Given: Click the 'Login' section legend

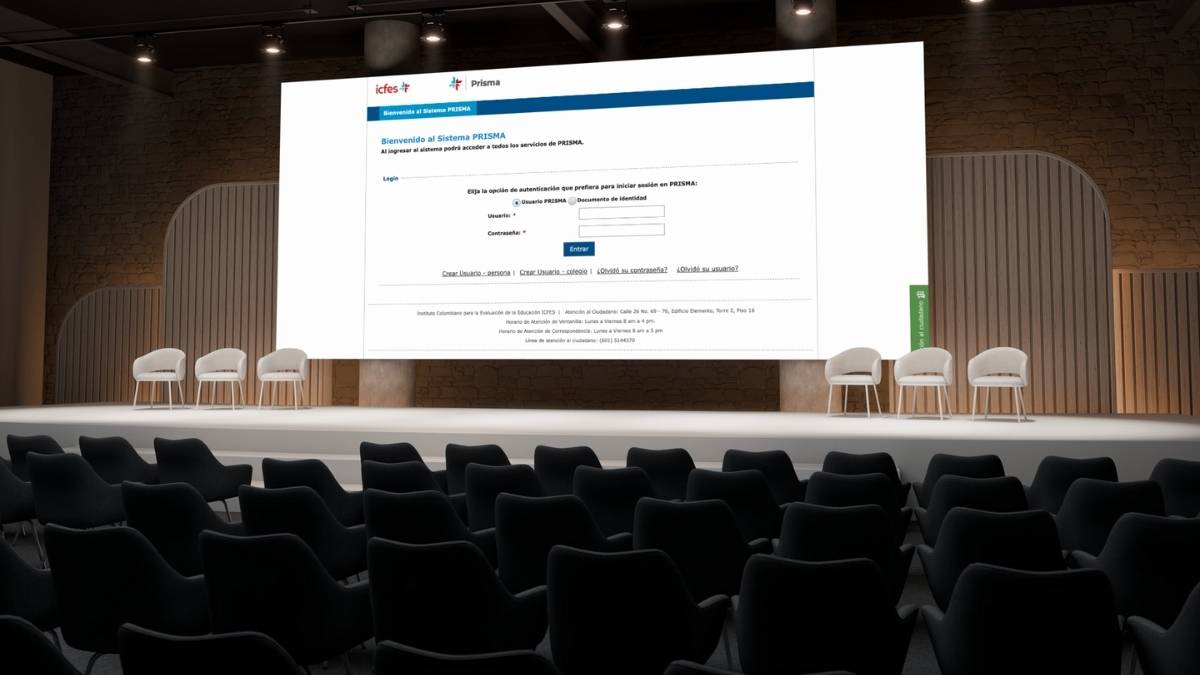Looking at the screenshot, I should 390,179.
